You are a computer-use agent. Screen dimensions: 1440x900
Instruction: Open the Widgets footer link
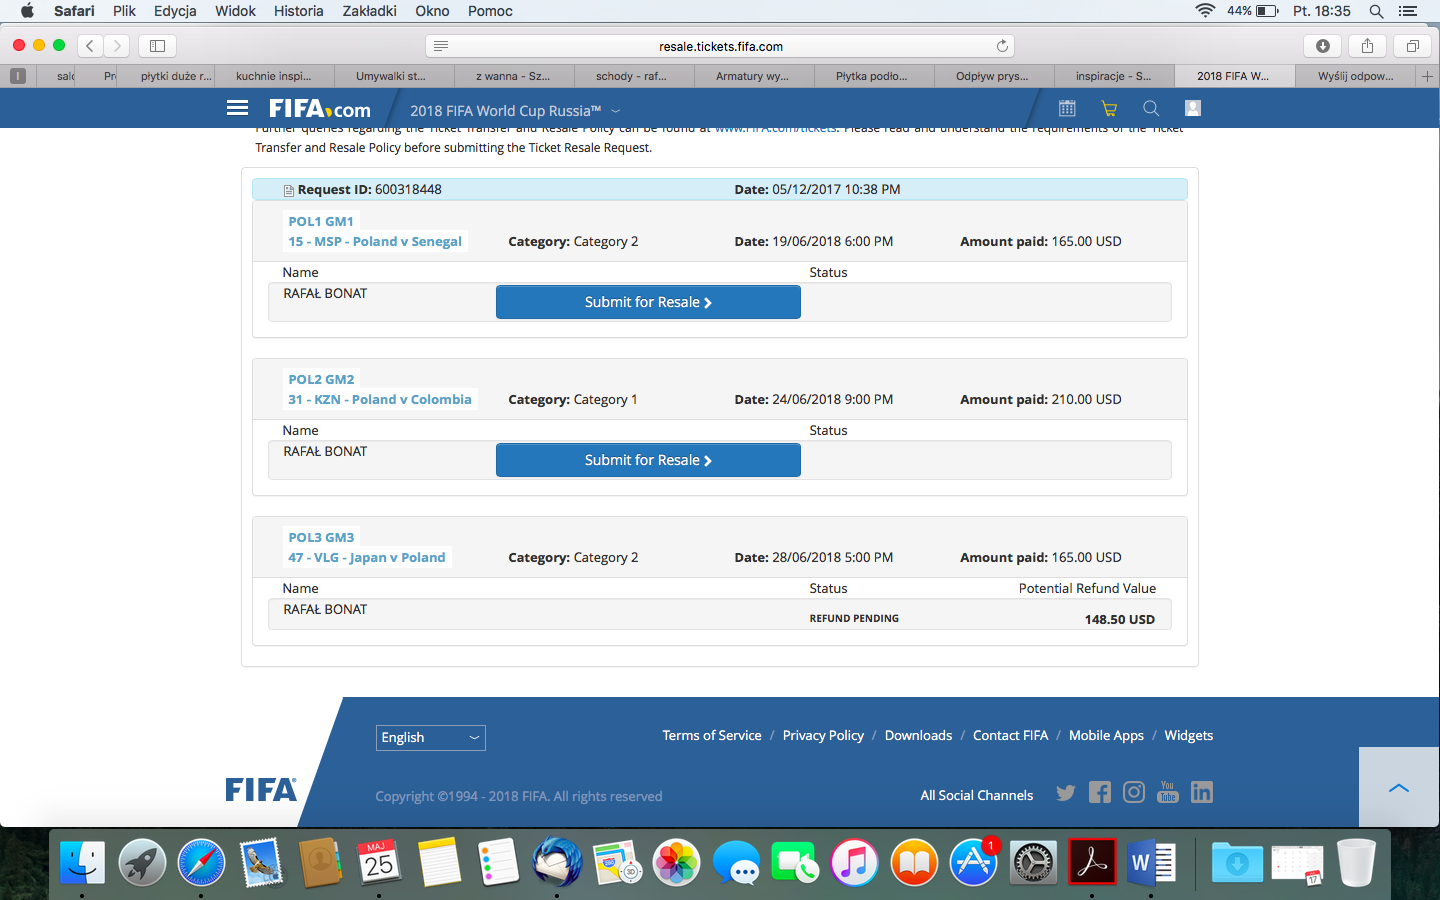(1189, 736)
